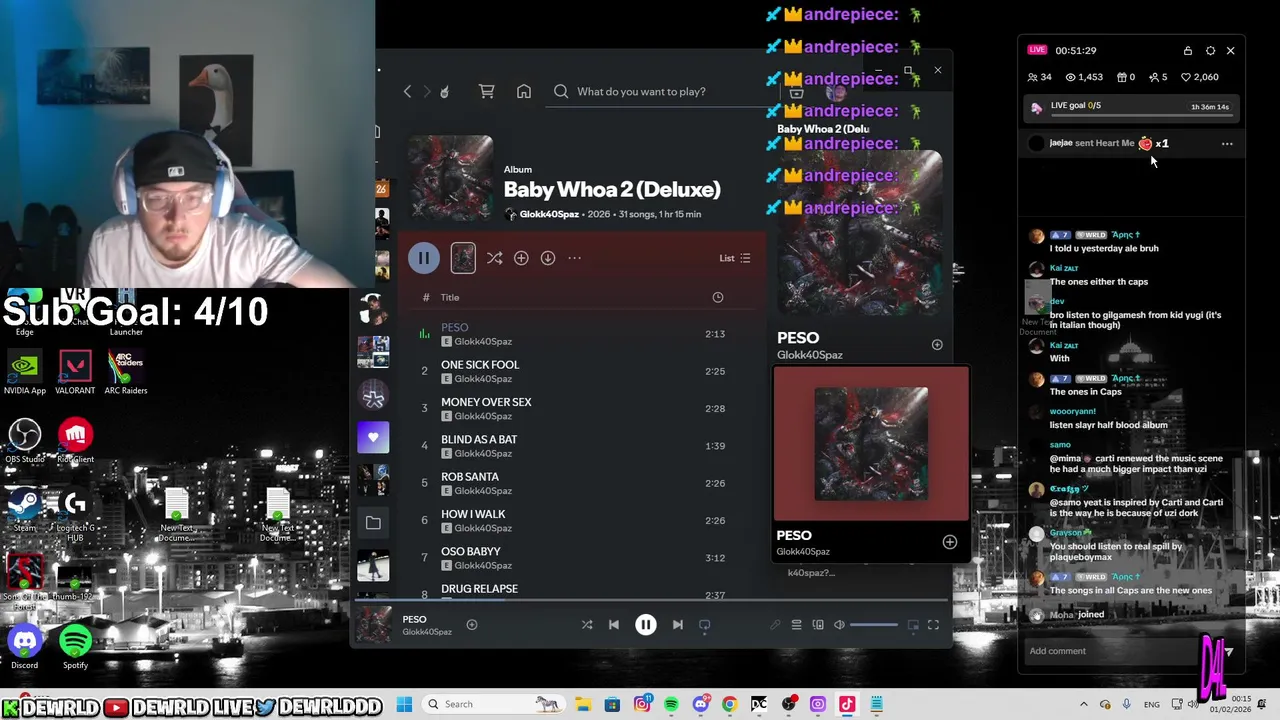Viewport: 1280px width, 720px height.
Task: Open File Explorer from the taskbar
Action: click(583, 704)
